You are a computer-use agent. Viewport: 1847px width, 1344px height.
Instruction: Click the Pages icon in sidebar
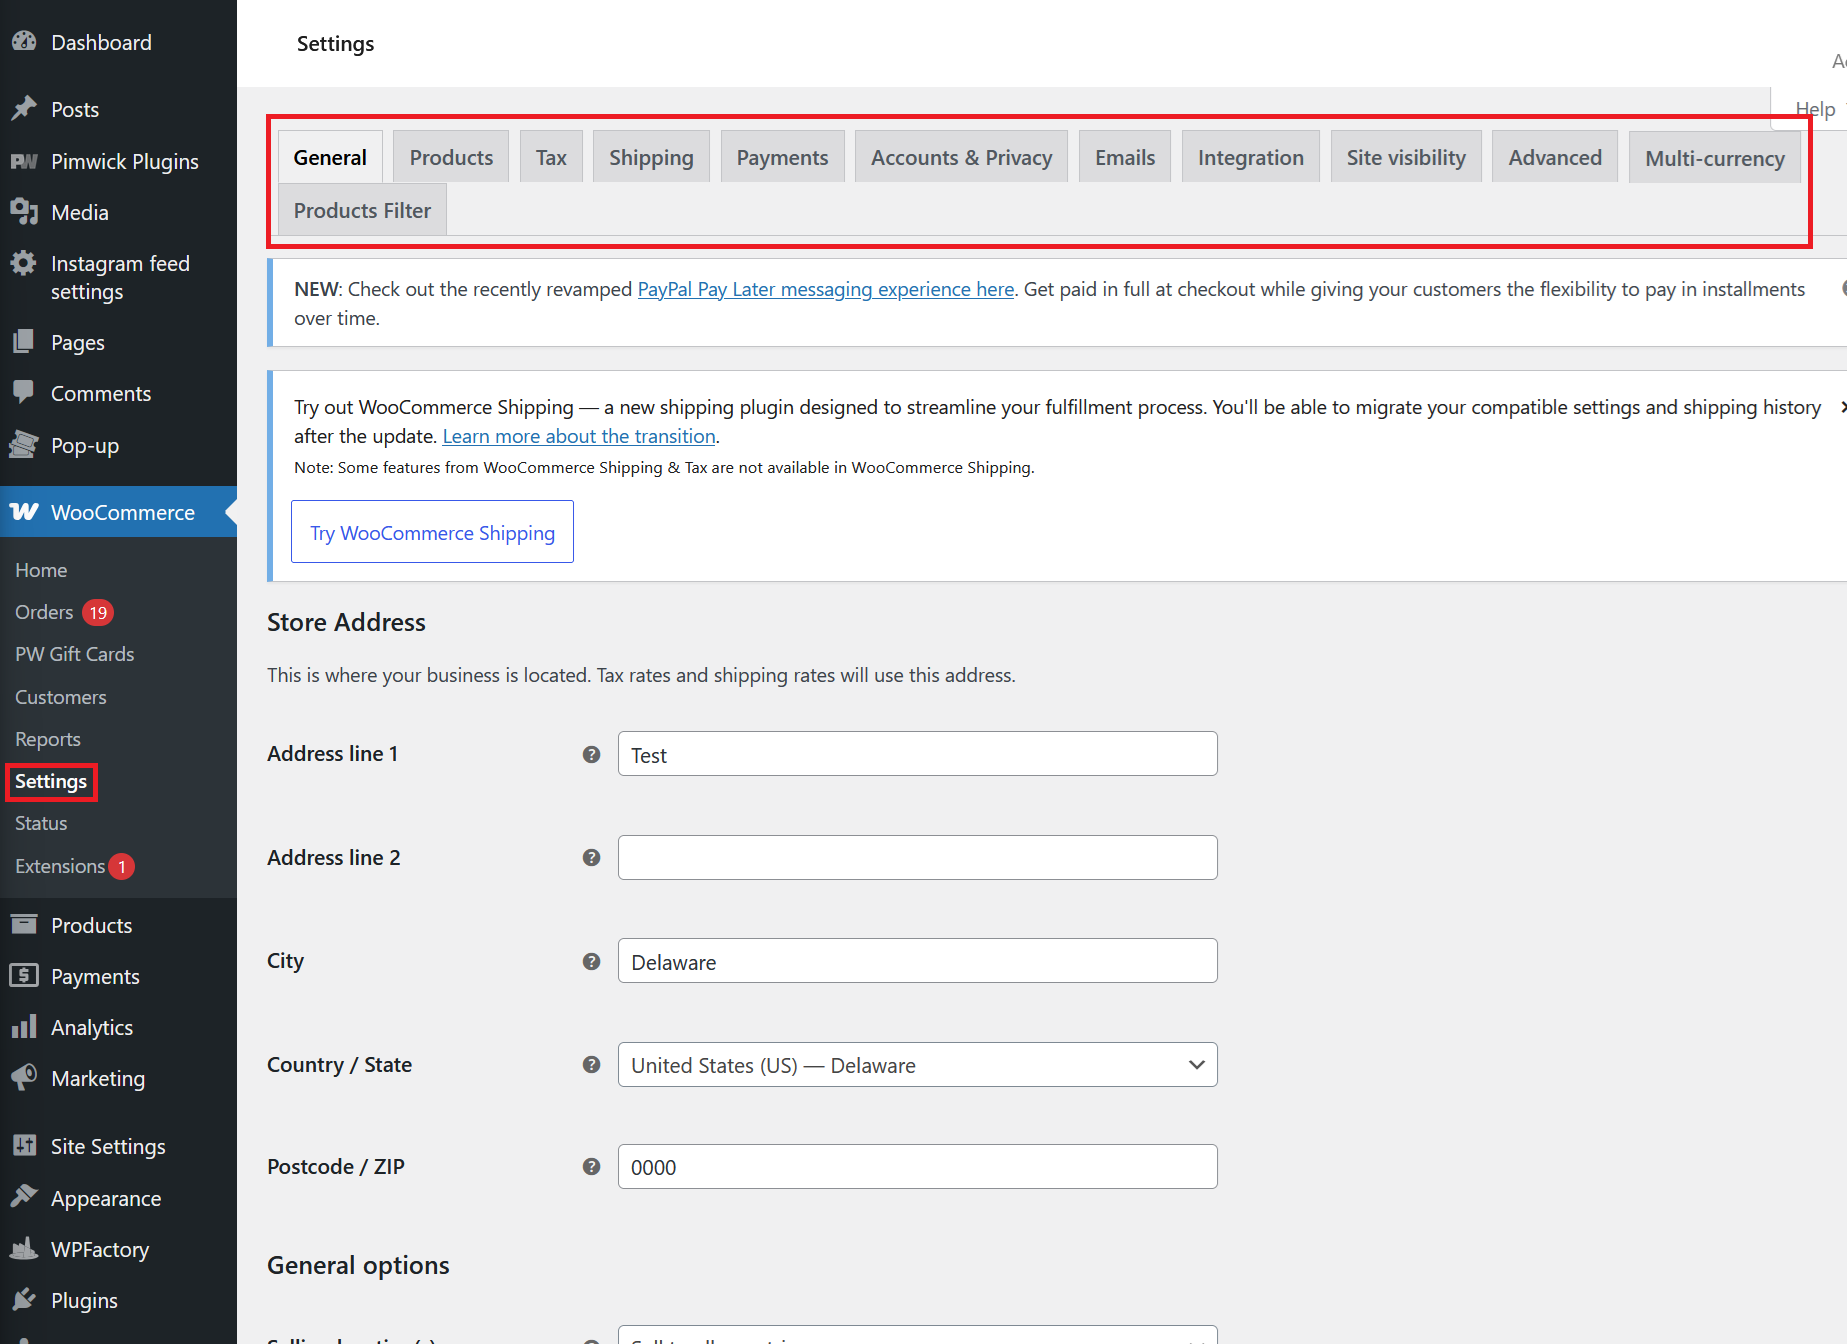pyautogui.click(x=24, y=342)
